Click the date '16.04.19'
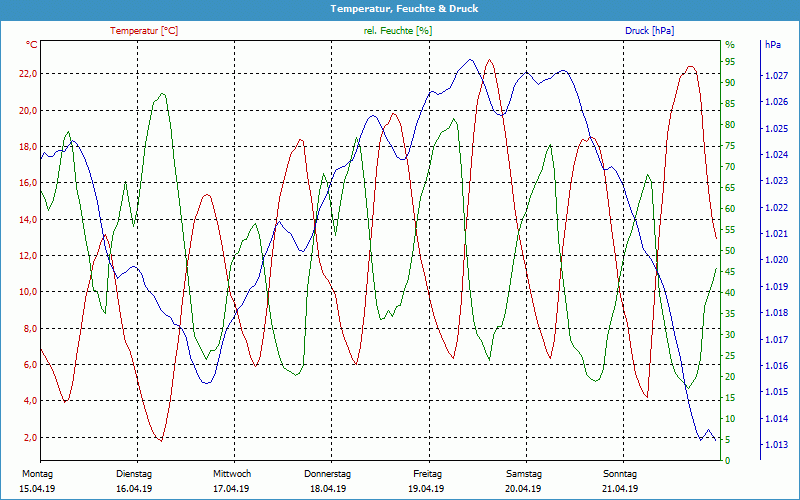800x500 pixels. (134, 489)
